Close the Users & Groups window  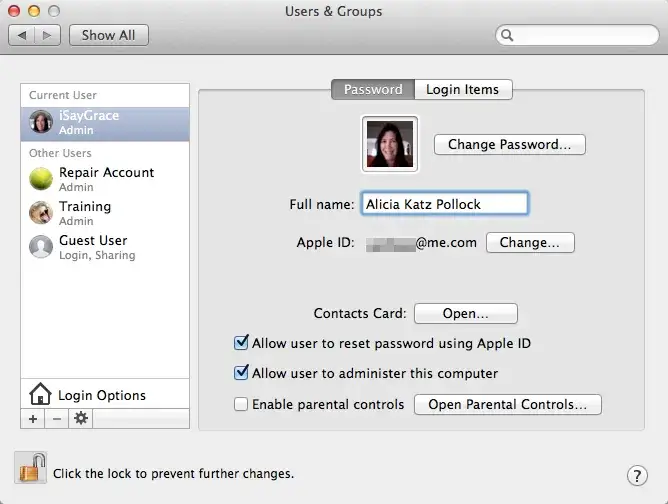[14, 11]
